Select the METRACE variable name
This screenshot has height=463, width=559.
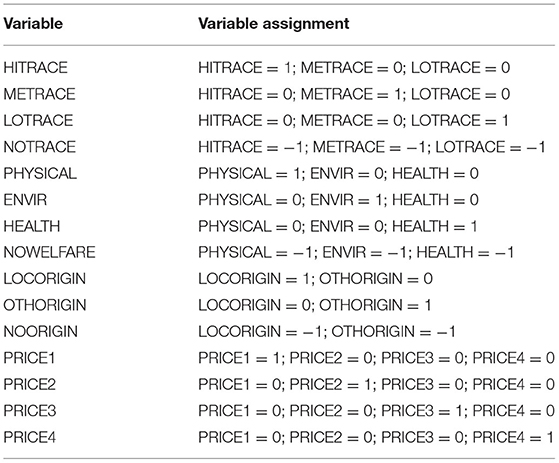click(x=40, y=94)
